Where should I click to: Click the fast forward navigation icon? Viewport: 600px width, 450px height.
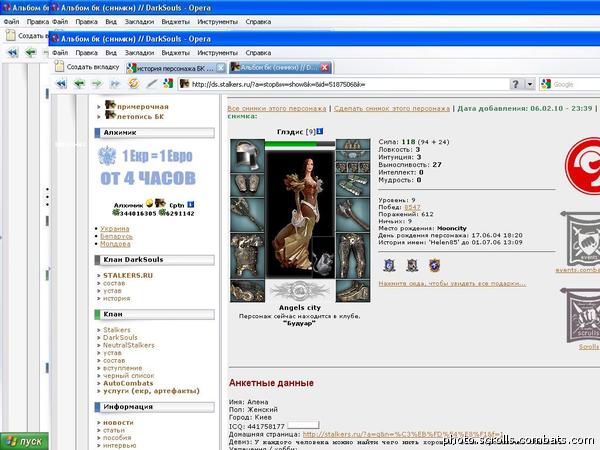tap(115, 83)
